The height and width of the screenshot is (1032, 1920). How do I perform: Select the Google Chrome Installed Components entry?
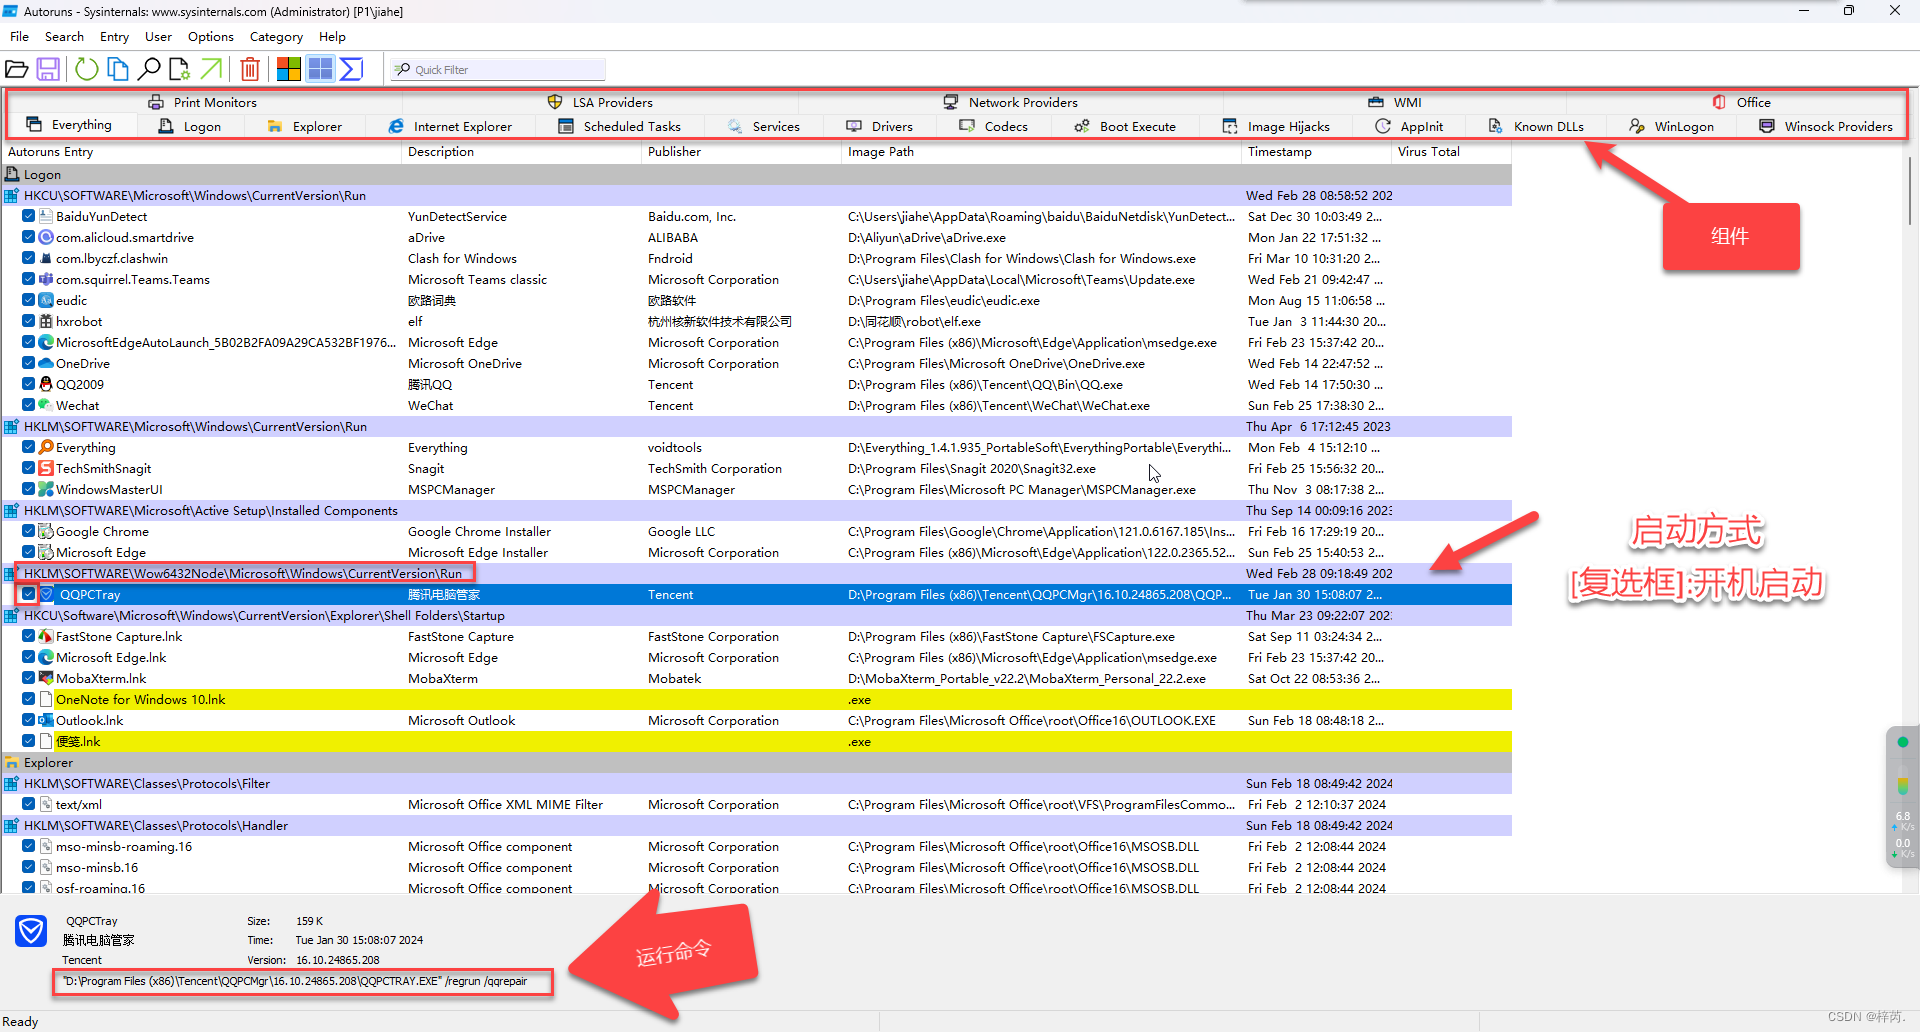click(x=757, y=531)
